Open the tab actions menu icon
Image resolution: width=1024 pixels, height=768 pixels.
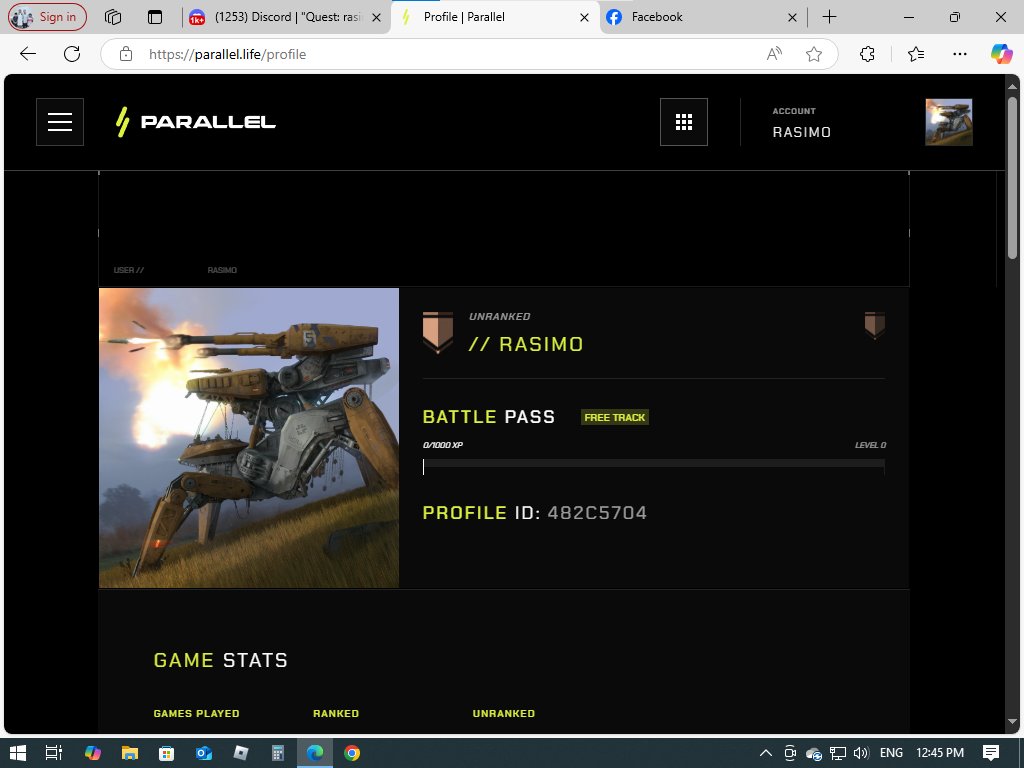point(155,17)
